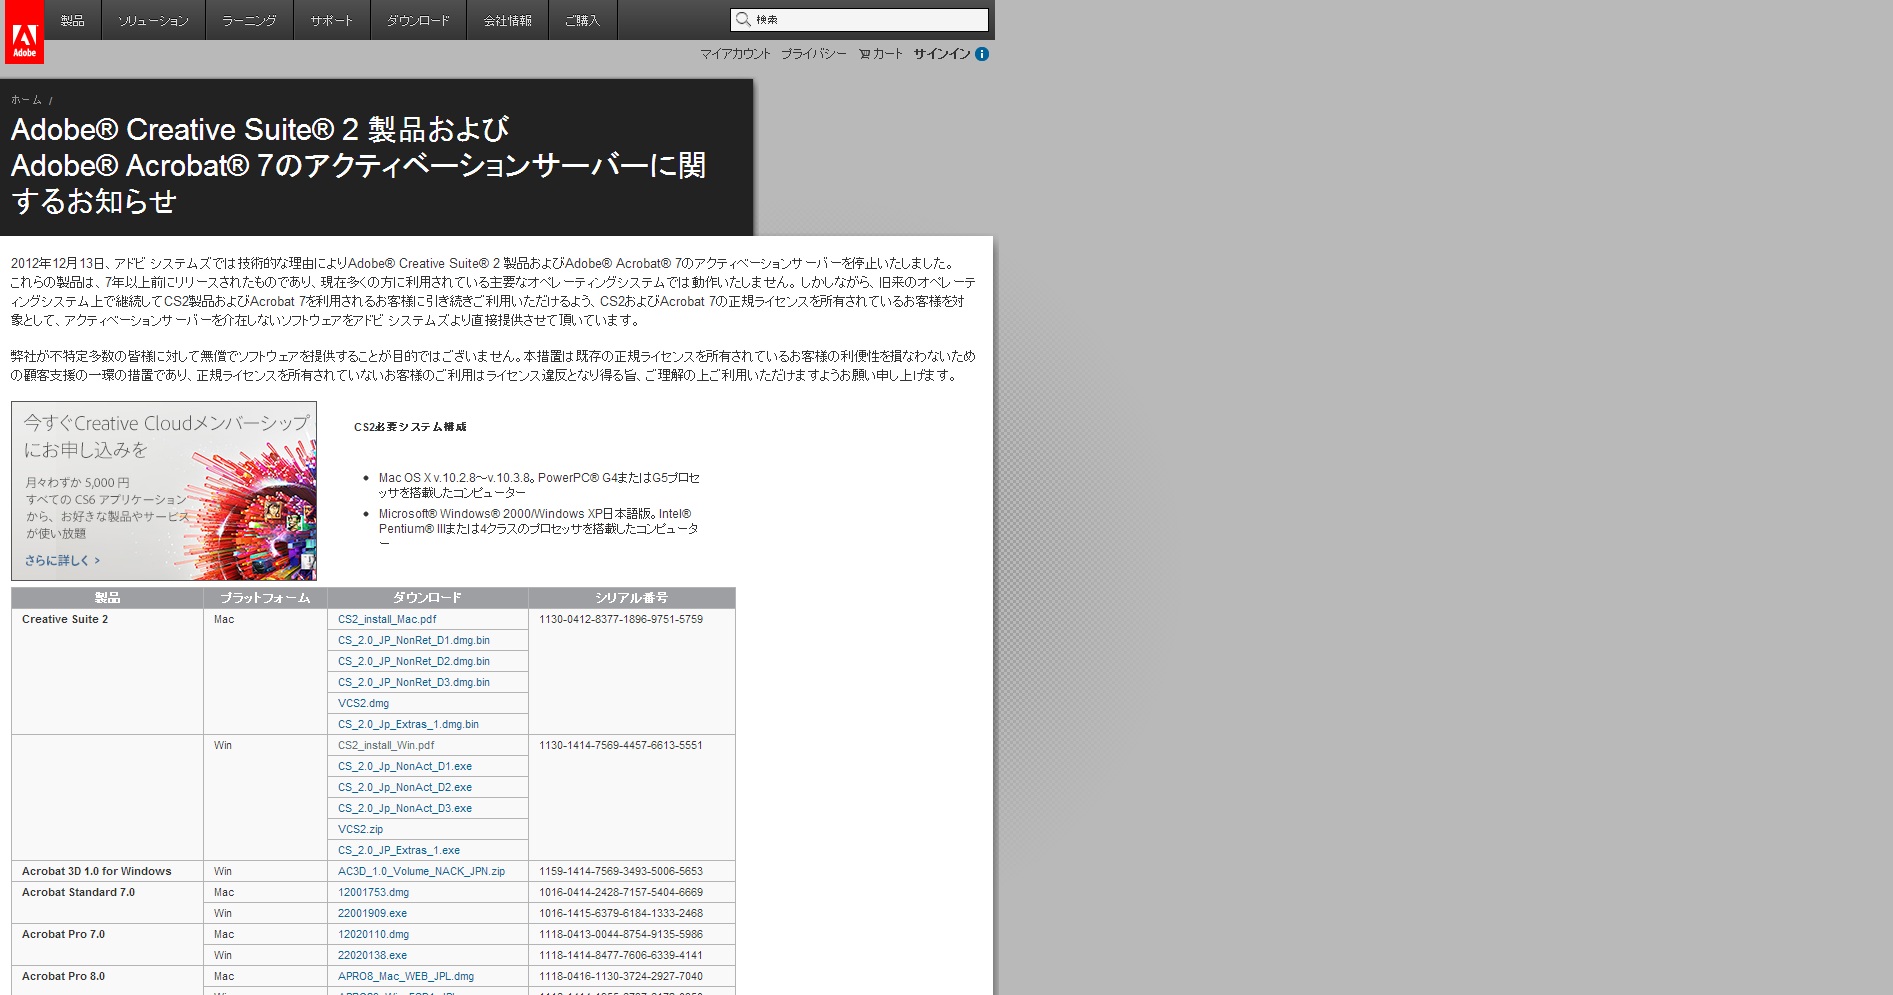Open the ソリューション navigation menu

(153, 20)
